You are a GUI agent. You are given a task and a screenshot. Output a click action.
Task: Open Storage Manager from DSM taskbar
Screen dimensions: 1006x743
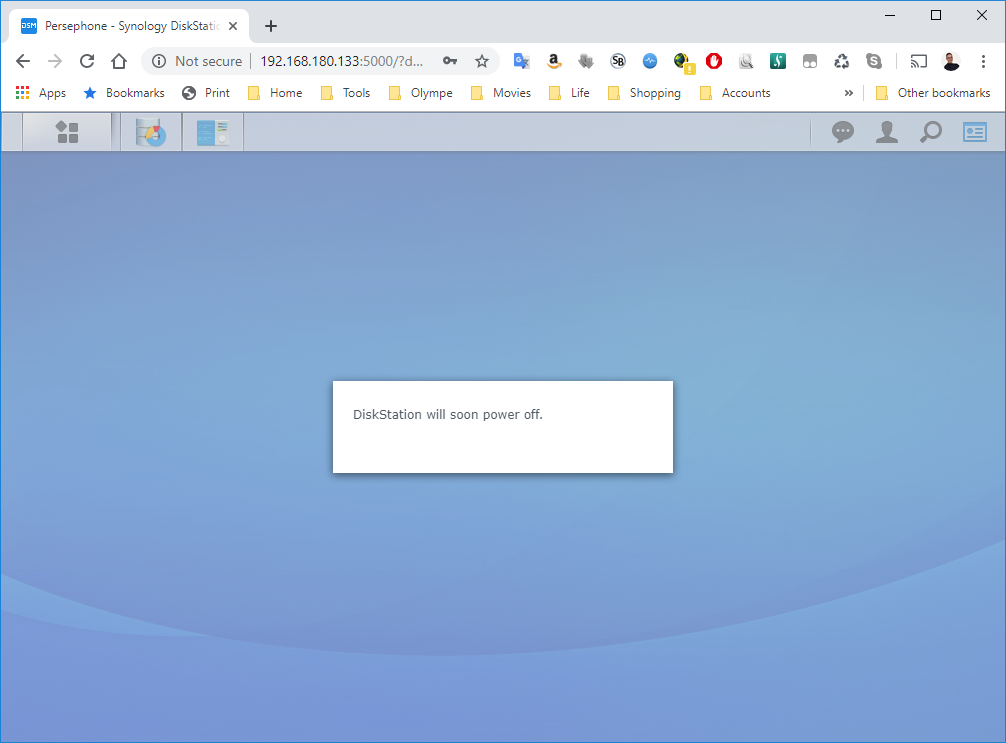coord(151,132)
